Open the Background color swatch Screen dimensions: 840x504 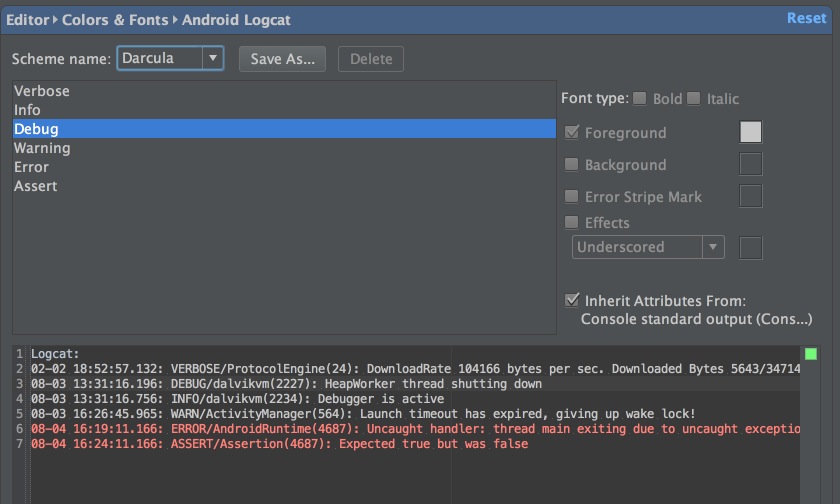click(x=750, y=164)
